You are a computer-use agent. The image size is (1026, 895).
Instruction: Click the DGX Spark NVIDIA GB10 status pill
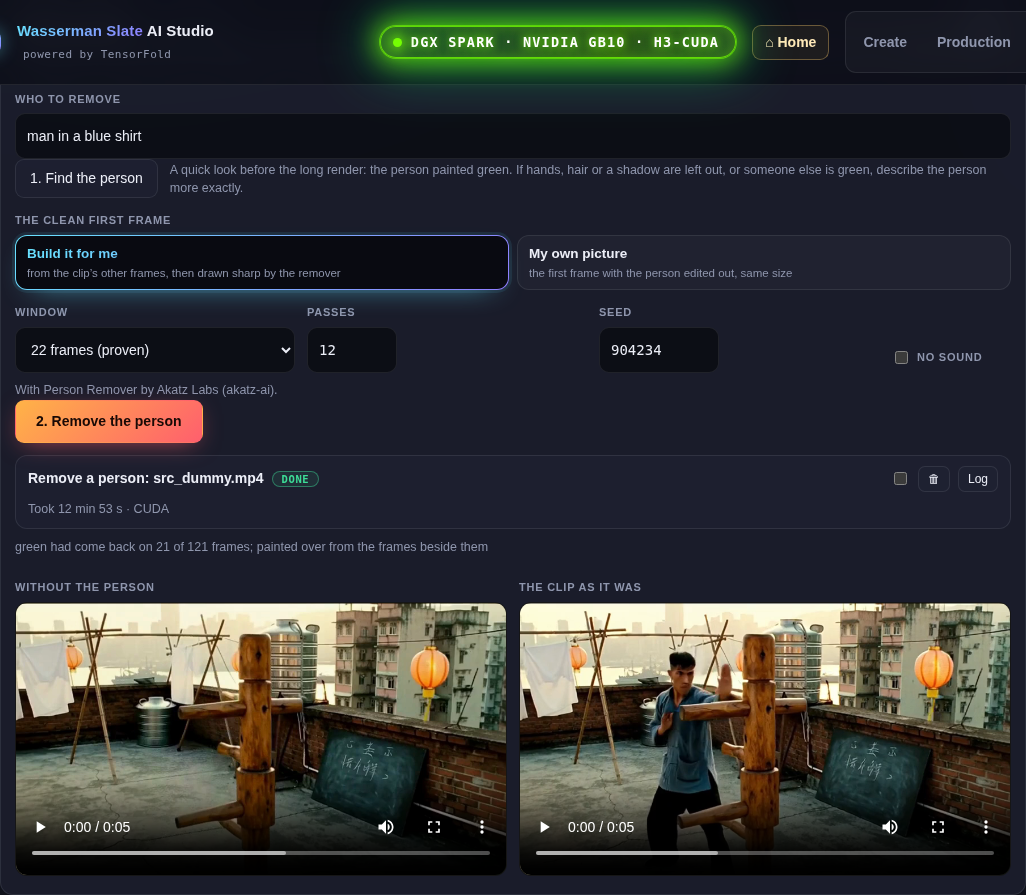557,43
